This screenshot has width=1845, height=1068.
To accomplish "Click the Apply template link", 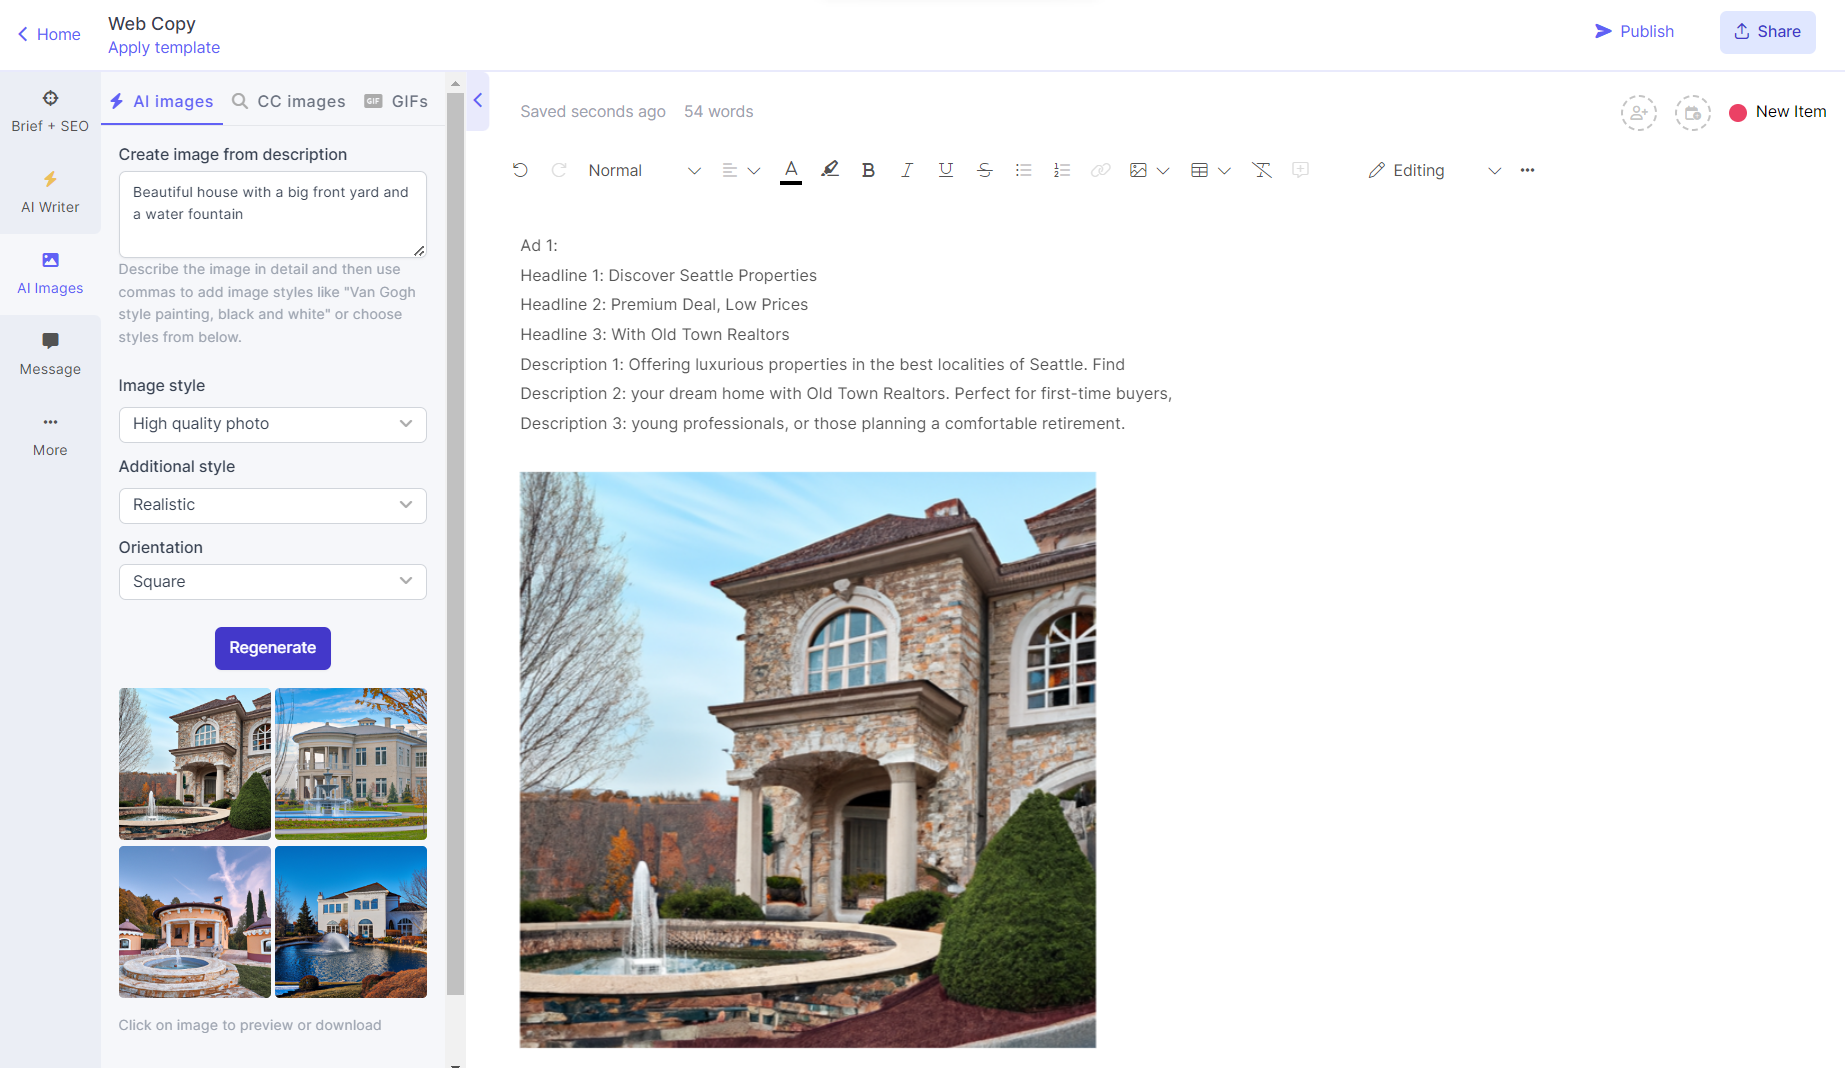I will (164, 47).
